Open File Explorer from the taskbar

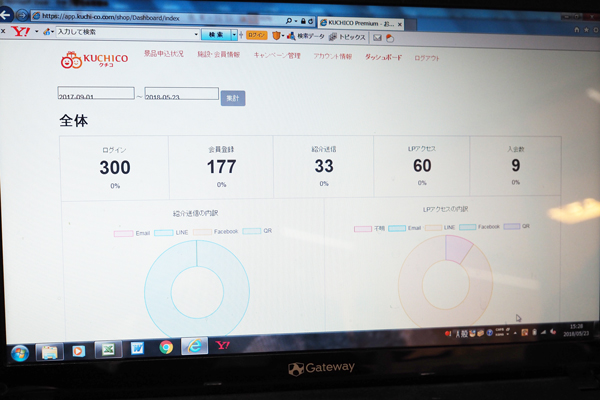click(49, 352)
